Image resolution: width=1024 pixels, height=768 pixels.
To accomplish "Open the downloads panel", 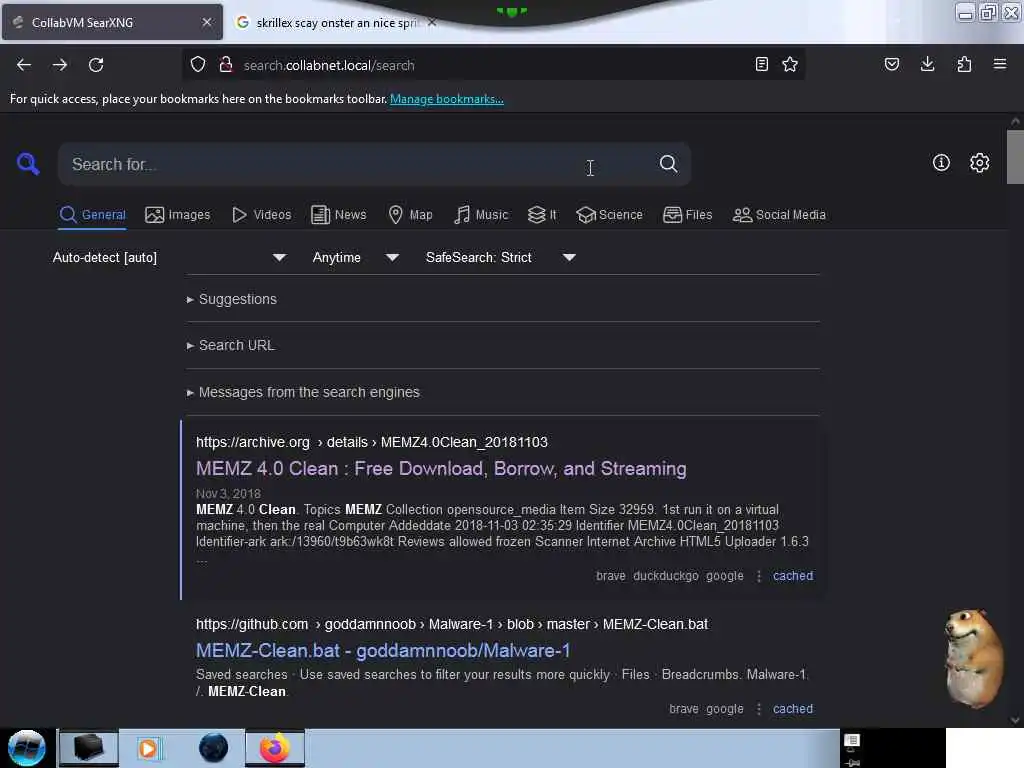I will [x=927, y=64].
